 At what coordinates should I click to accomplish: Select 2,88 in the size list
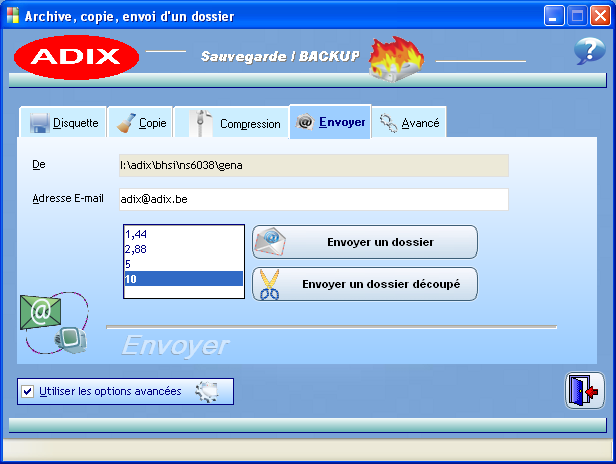[x=183, y=249]
